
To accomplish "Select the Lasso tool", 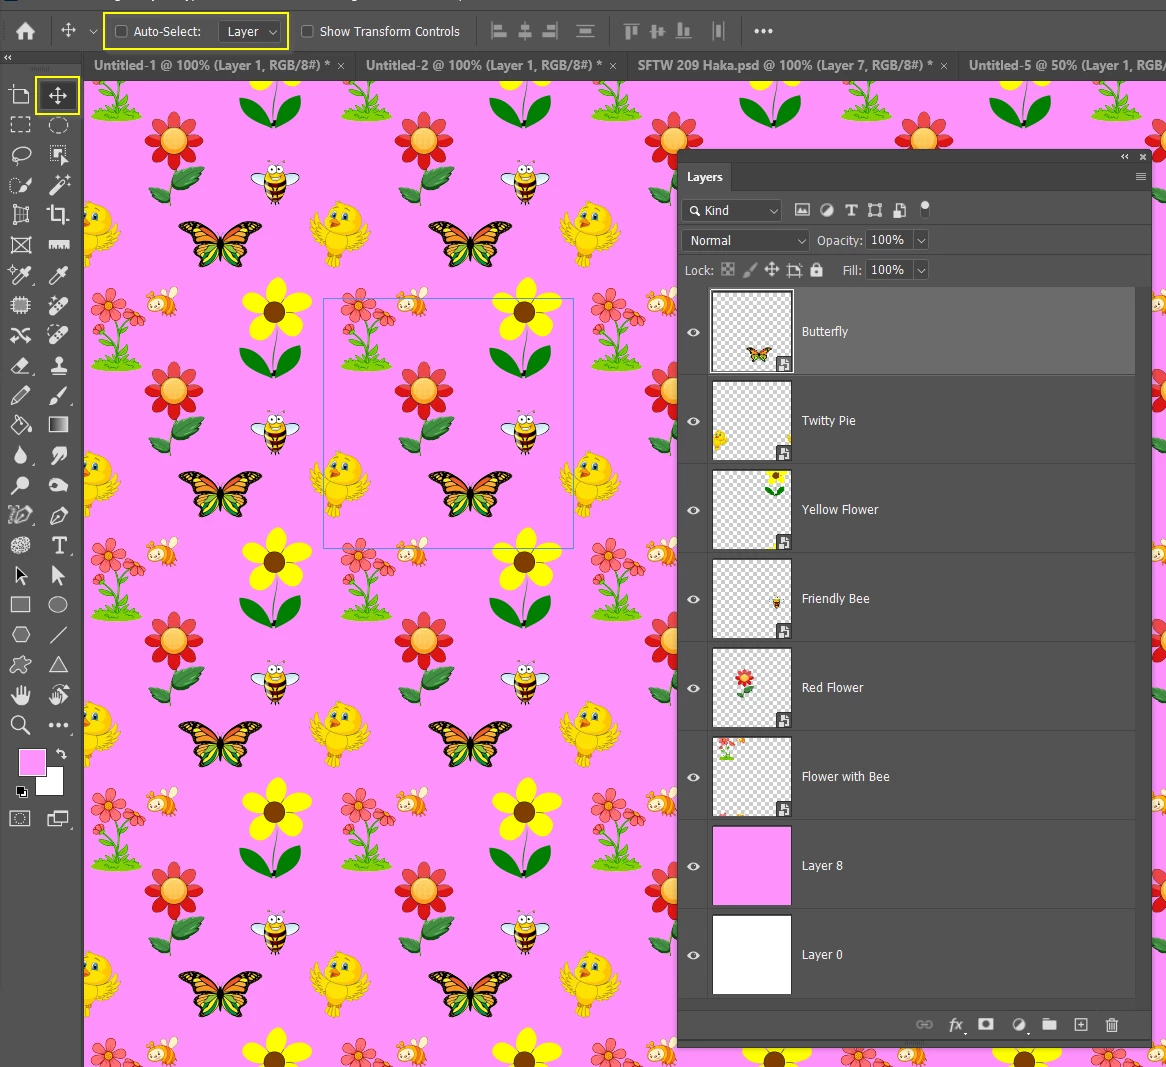I will click(x=20, y=155).
